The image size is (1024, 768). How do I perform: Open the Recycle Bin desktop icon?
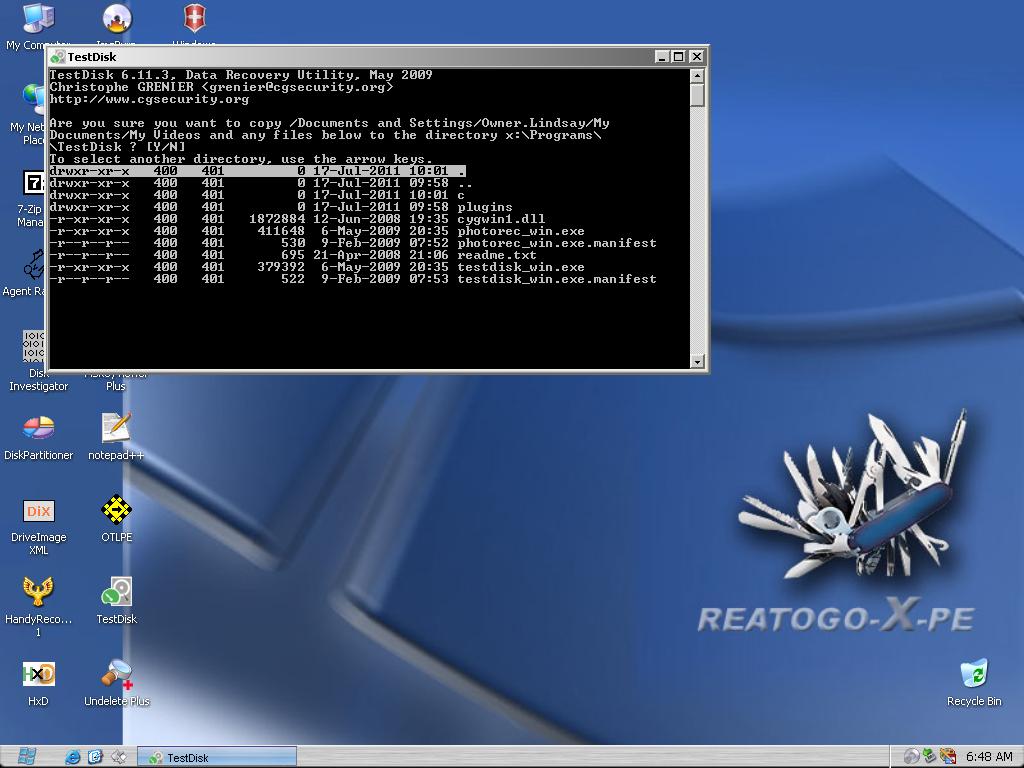tap(974, 674)
